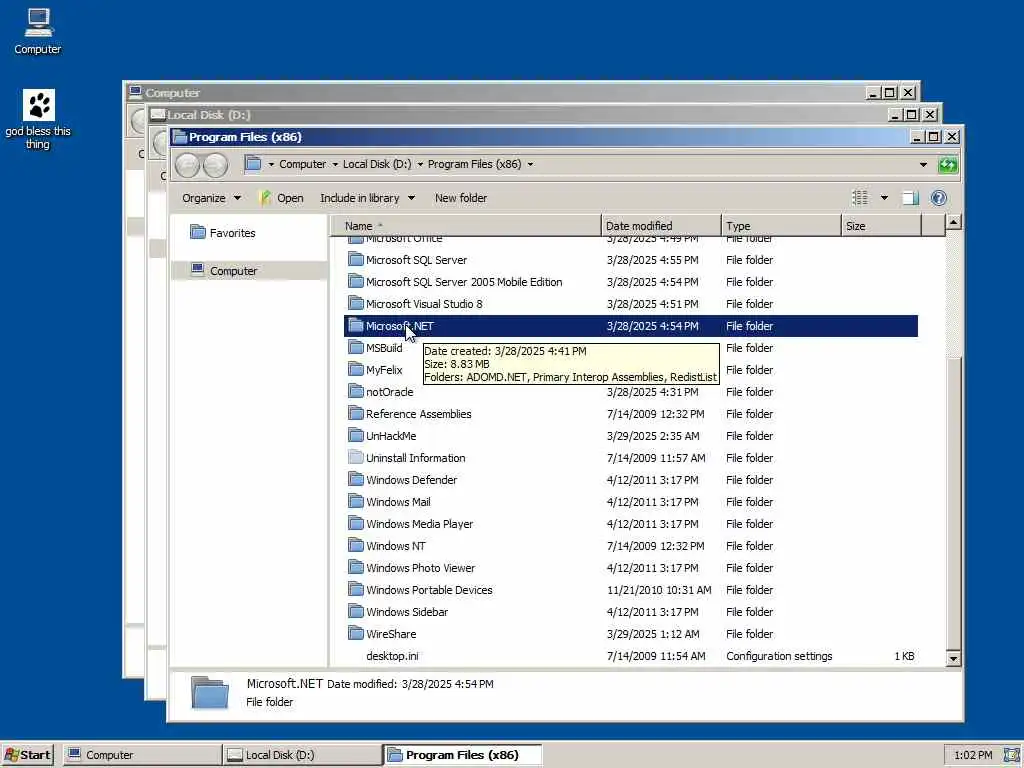Expand the arrow after Program Files (x86) breadcrumb
This screenshot has width=1024, height=768.
tap(530, 165)
